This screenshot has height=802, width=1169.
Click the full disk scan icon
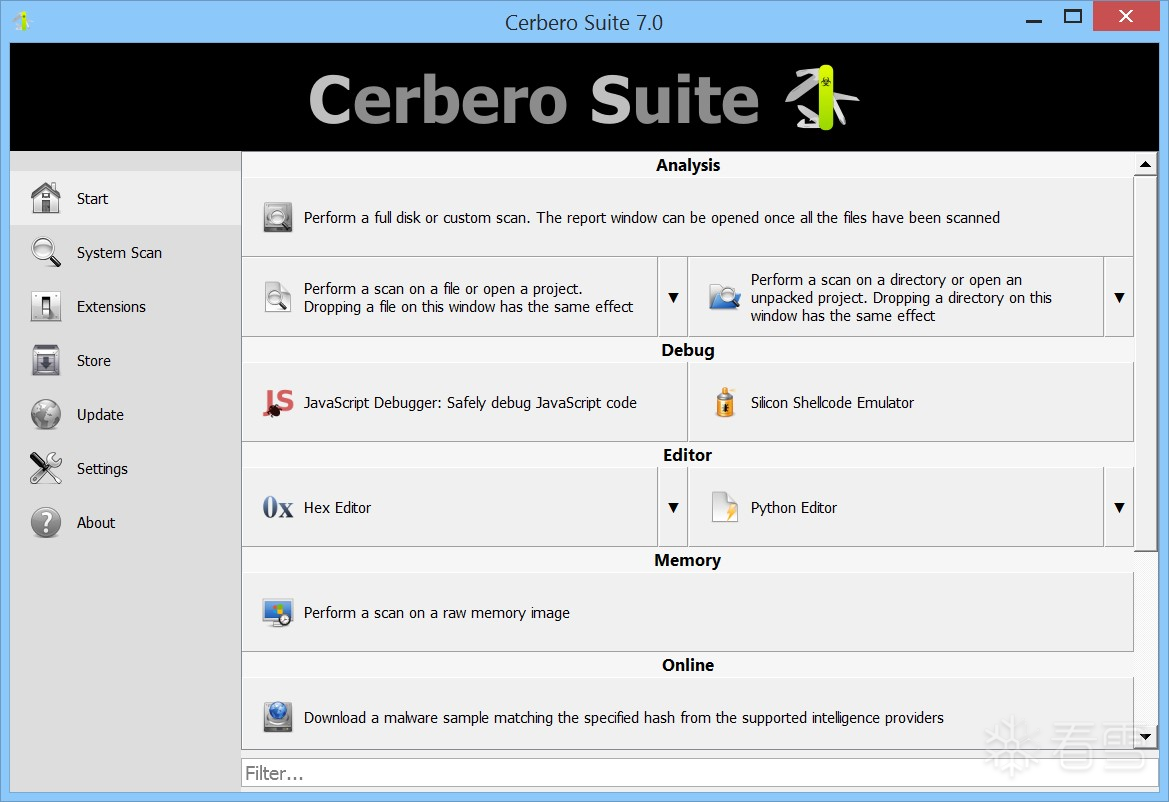click(278, 218)
